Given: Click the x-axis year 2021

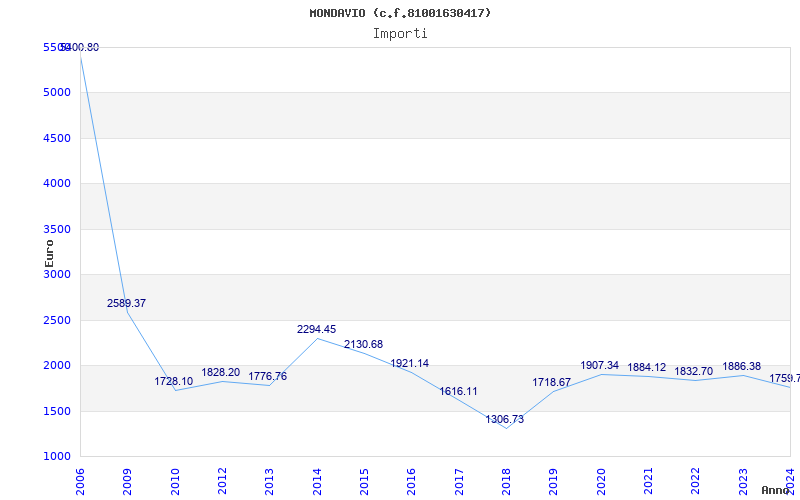Looking at the screenshot, I should [x=648, y=482].
